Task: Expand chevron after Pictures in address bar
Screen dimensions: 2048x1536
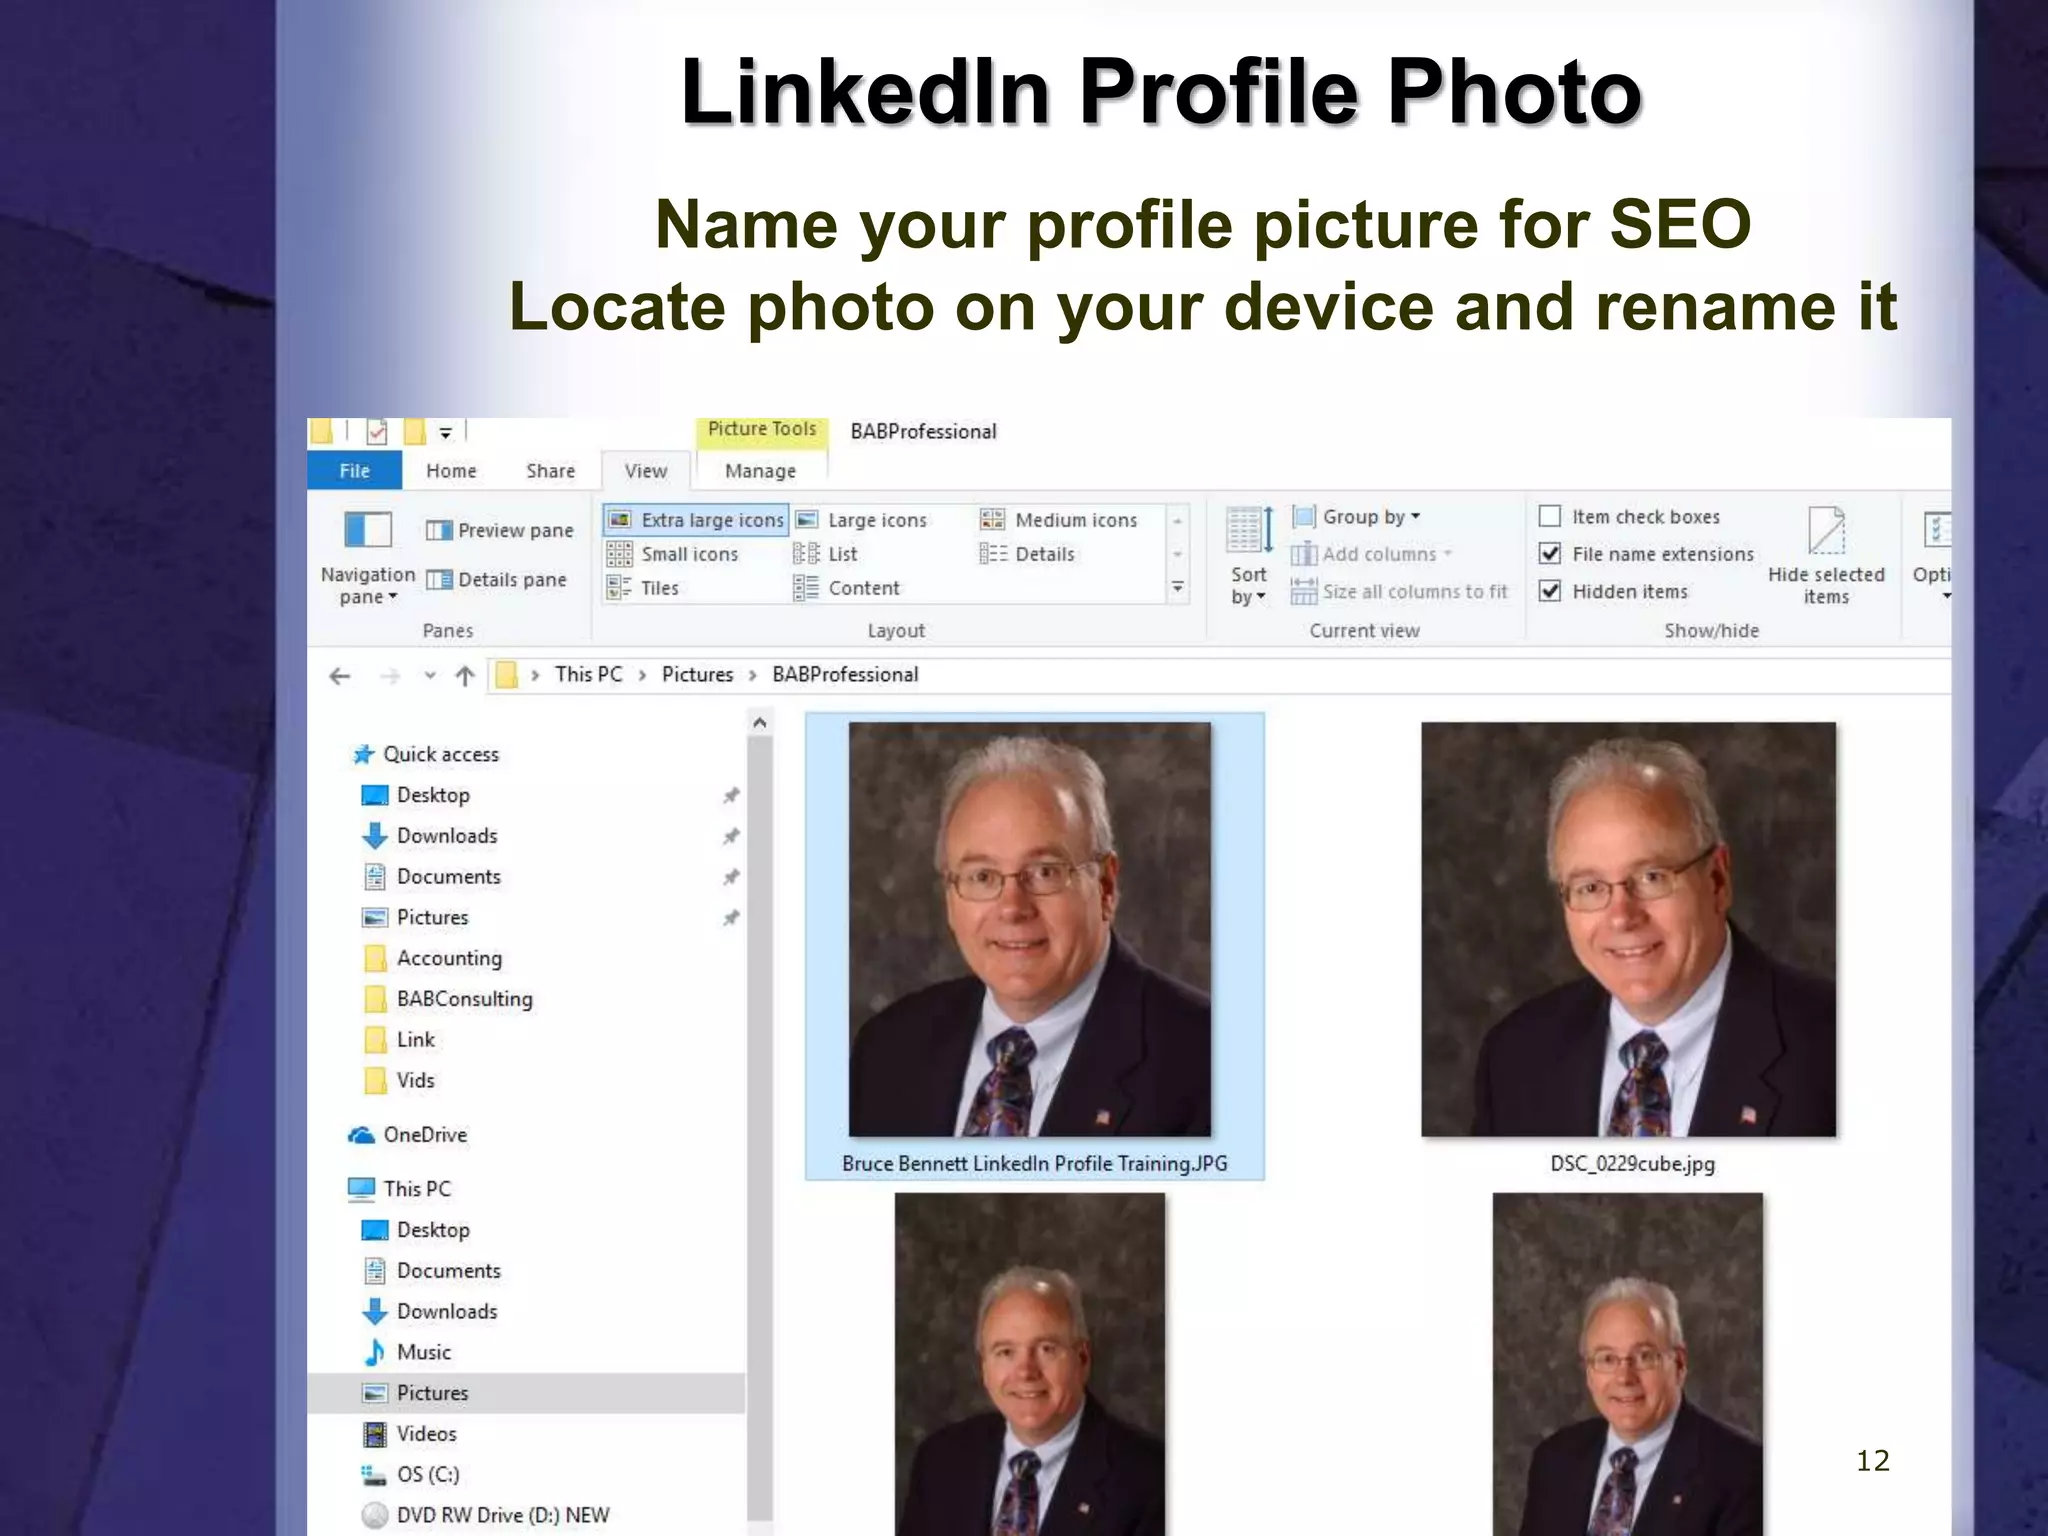Action: pos(753,676)
